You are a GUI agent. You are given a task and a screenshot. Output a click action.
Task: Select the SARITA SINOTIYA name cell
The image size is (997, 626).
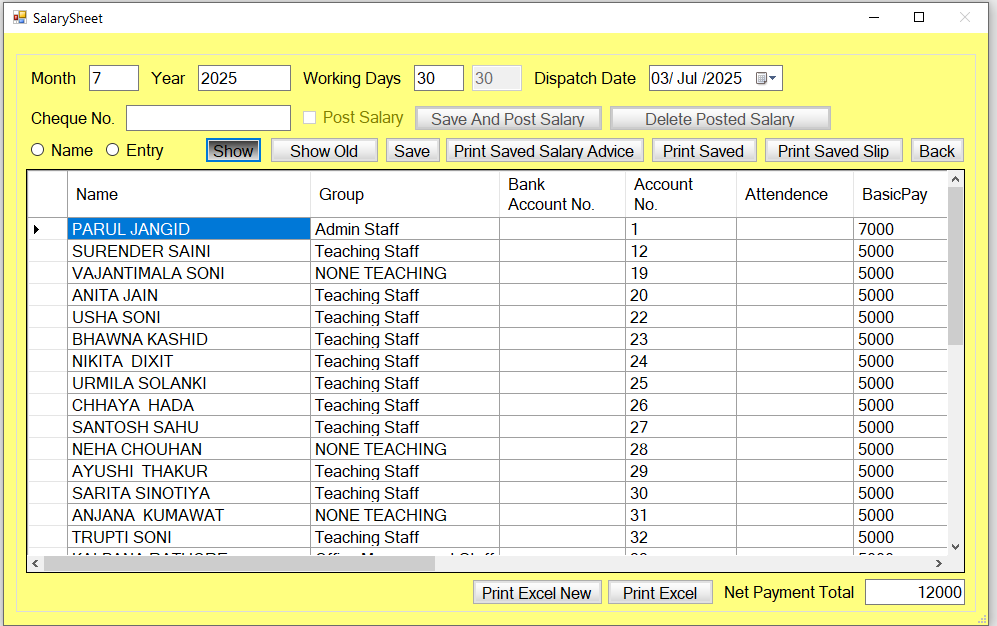189,493
